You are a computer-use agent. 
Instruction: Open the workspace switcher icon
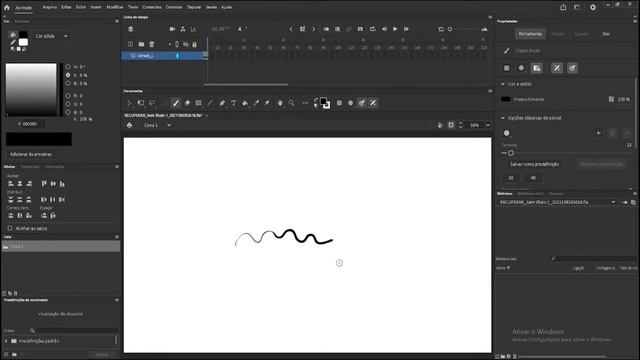(x=577, y=7)
